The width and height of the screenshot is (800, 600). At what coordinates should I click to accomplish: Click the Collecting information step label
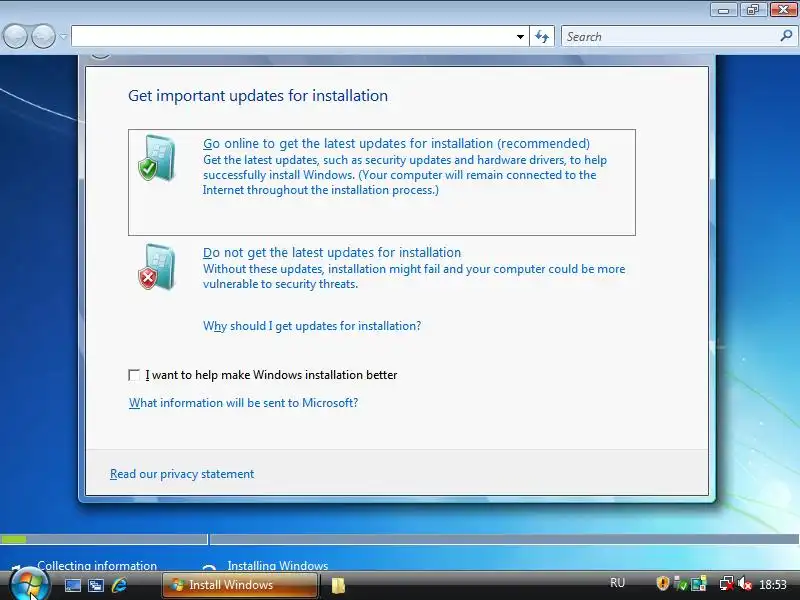point(97,565)
